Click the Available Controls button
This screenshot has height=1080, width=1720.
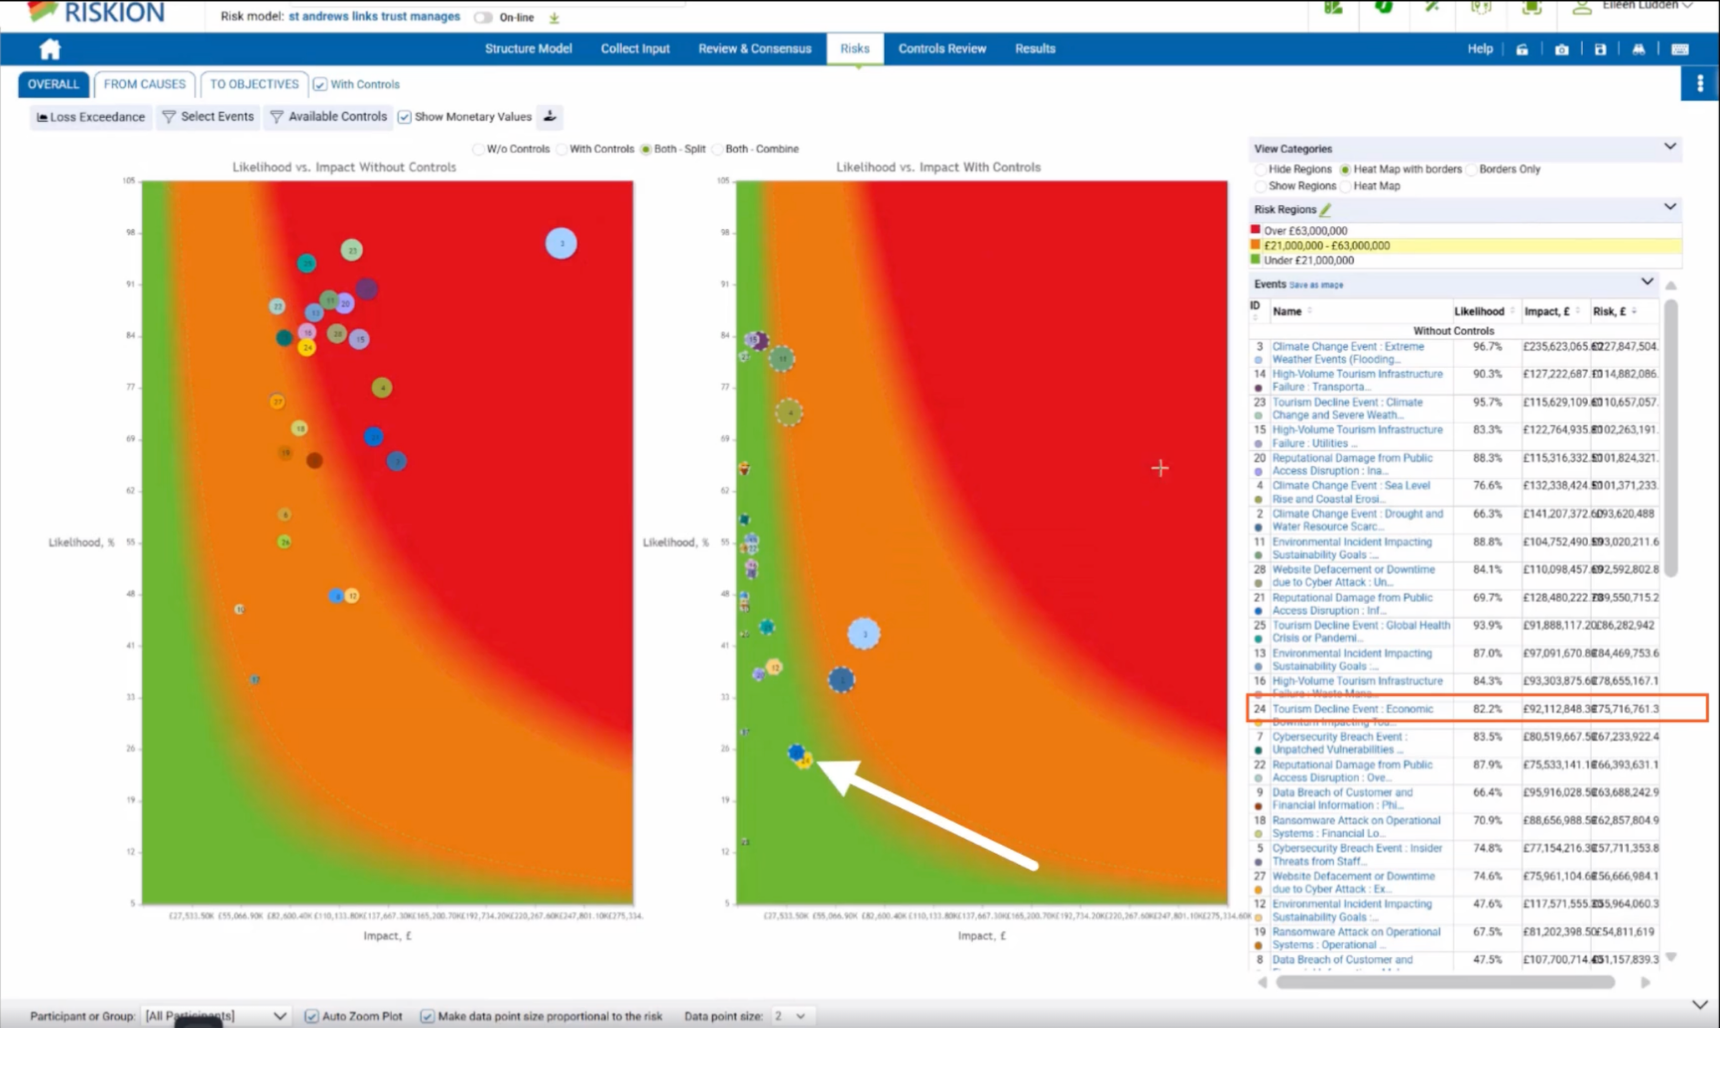tap(328, 117)
